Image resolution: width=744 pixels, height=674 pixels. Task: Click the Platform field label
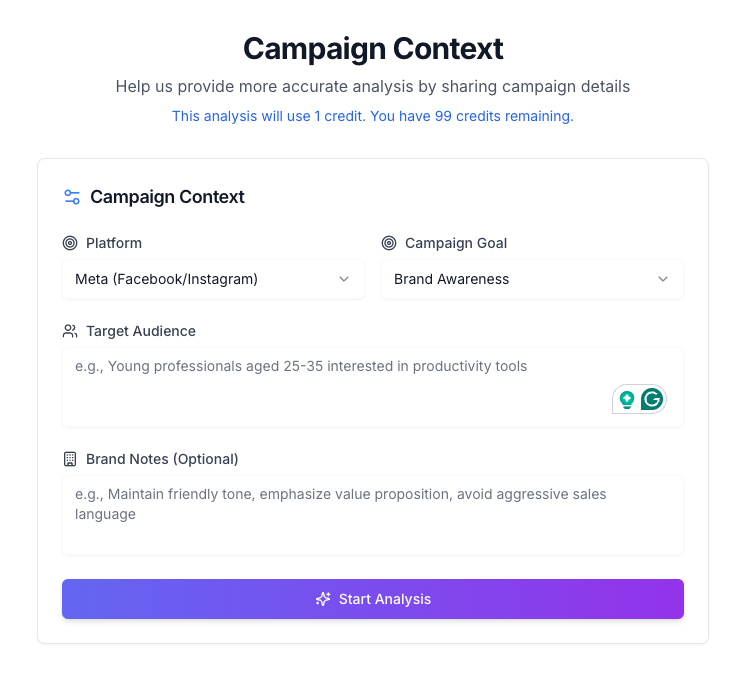114,243
